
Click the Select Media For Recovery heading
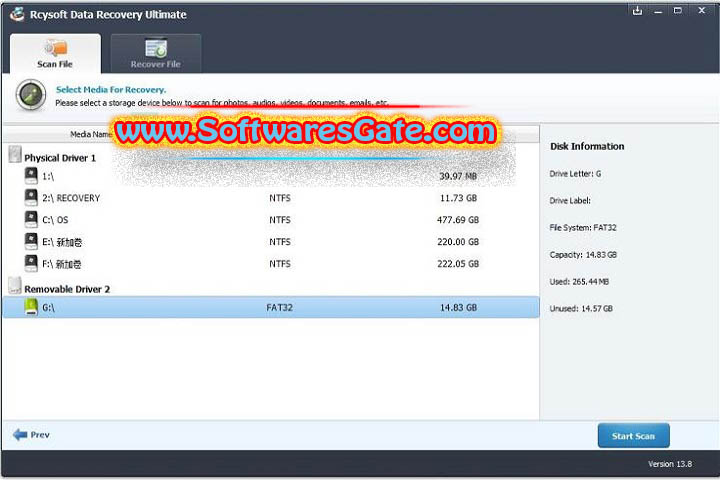111,90
